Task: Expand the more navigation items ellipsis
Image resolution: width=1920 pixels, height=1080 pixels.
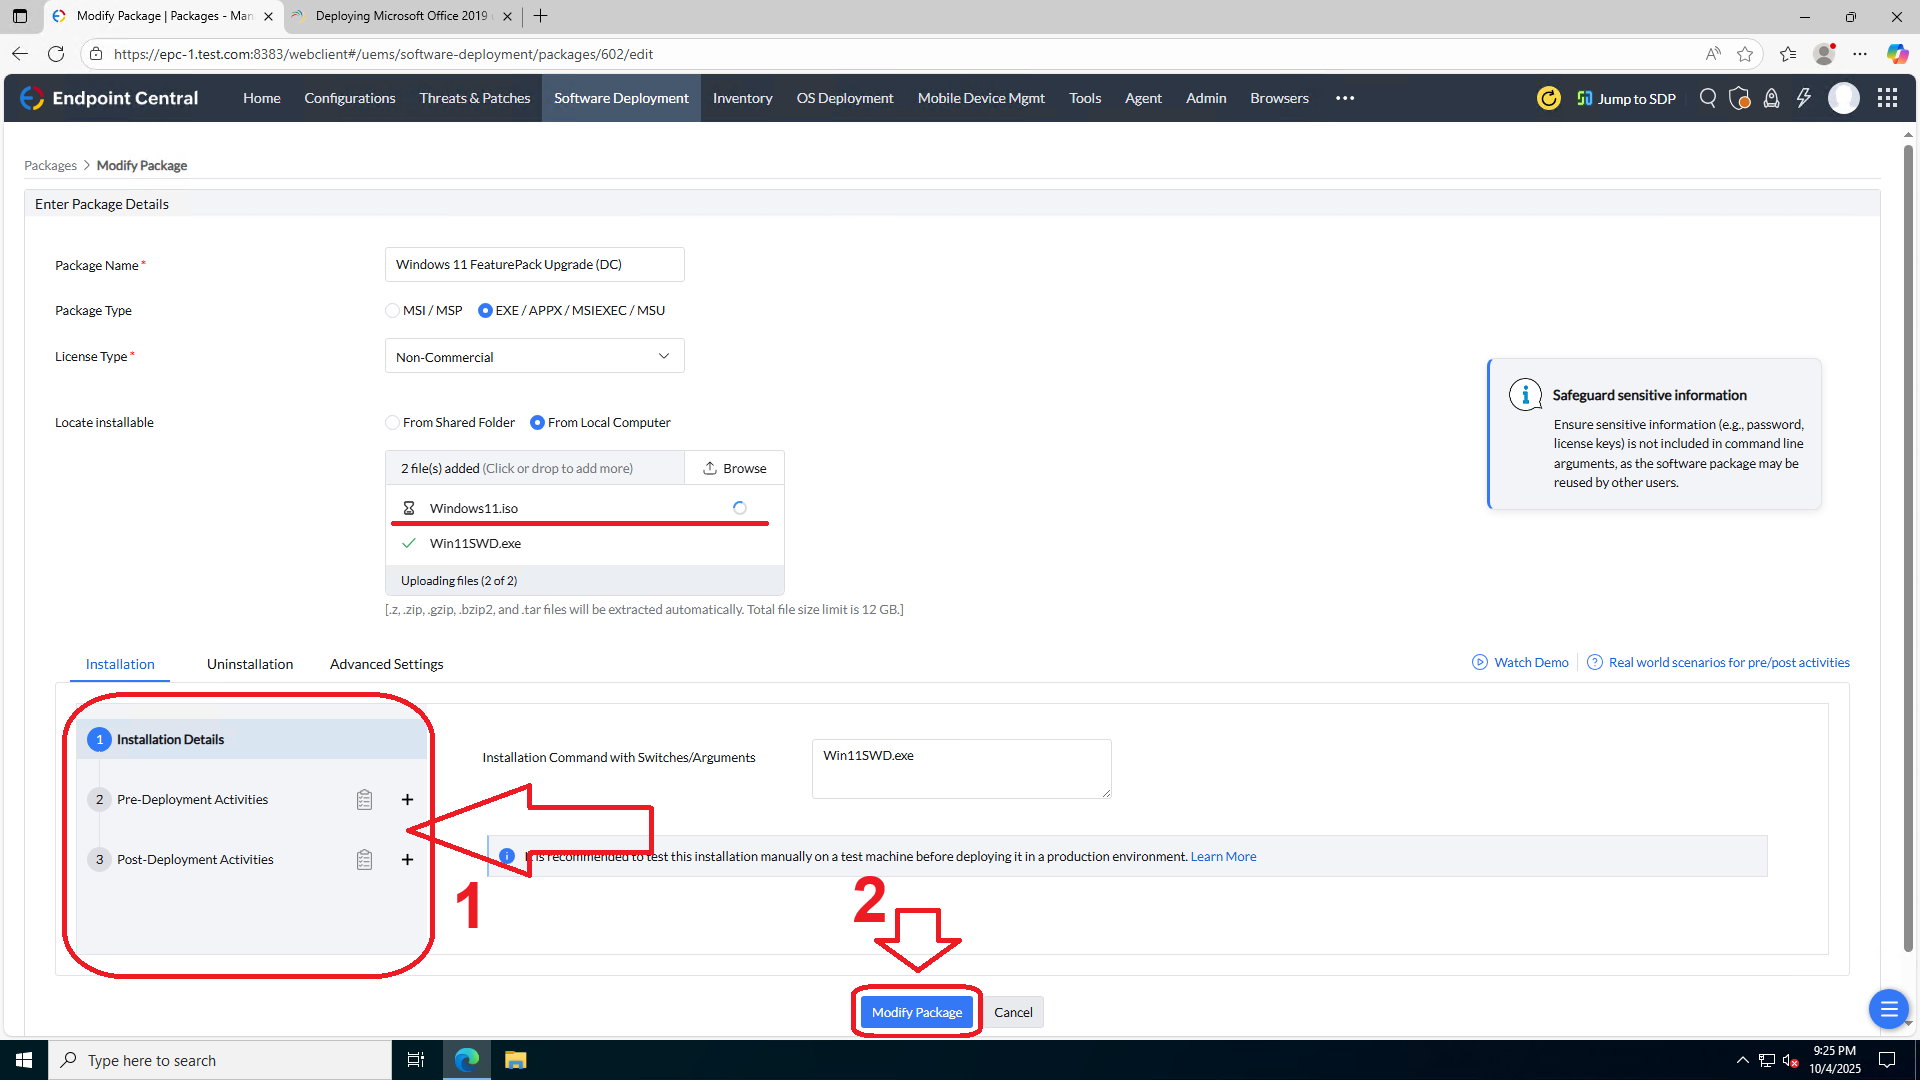Action: coord(1345,98)
